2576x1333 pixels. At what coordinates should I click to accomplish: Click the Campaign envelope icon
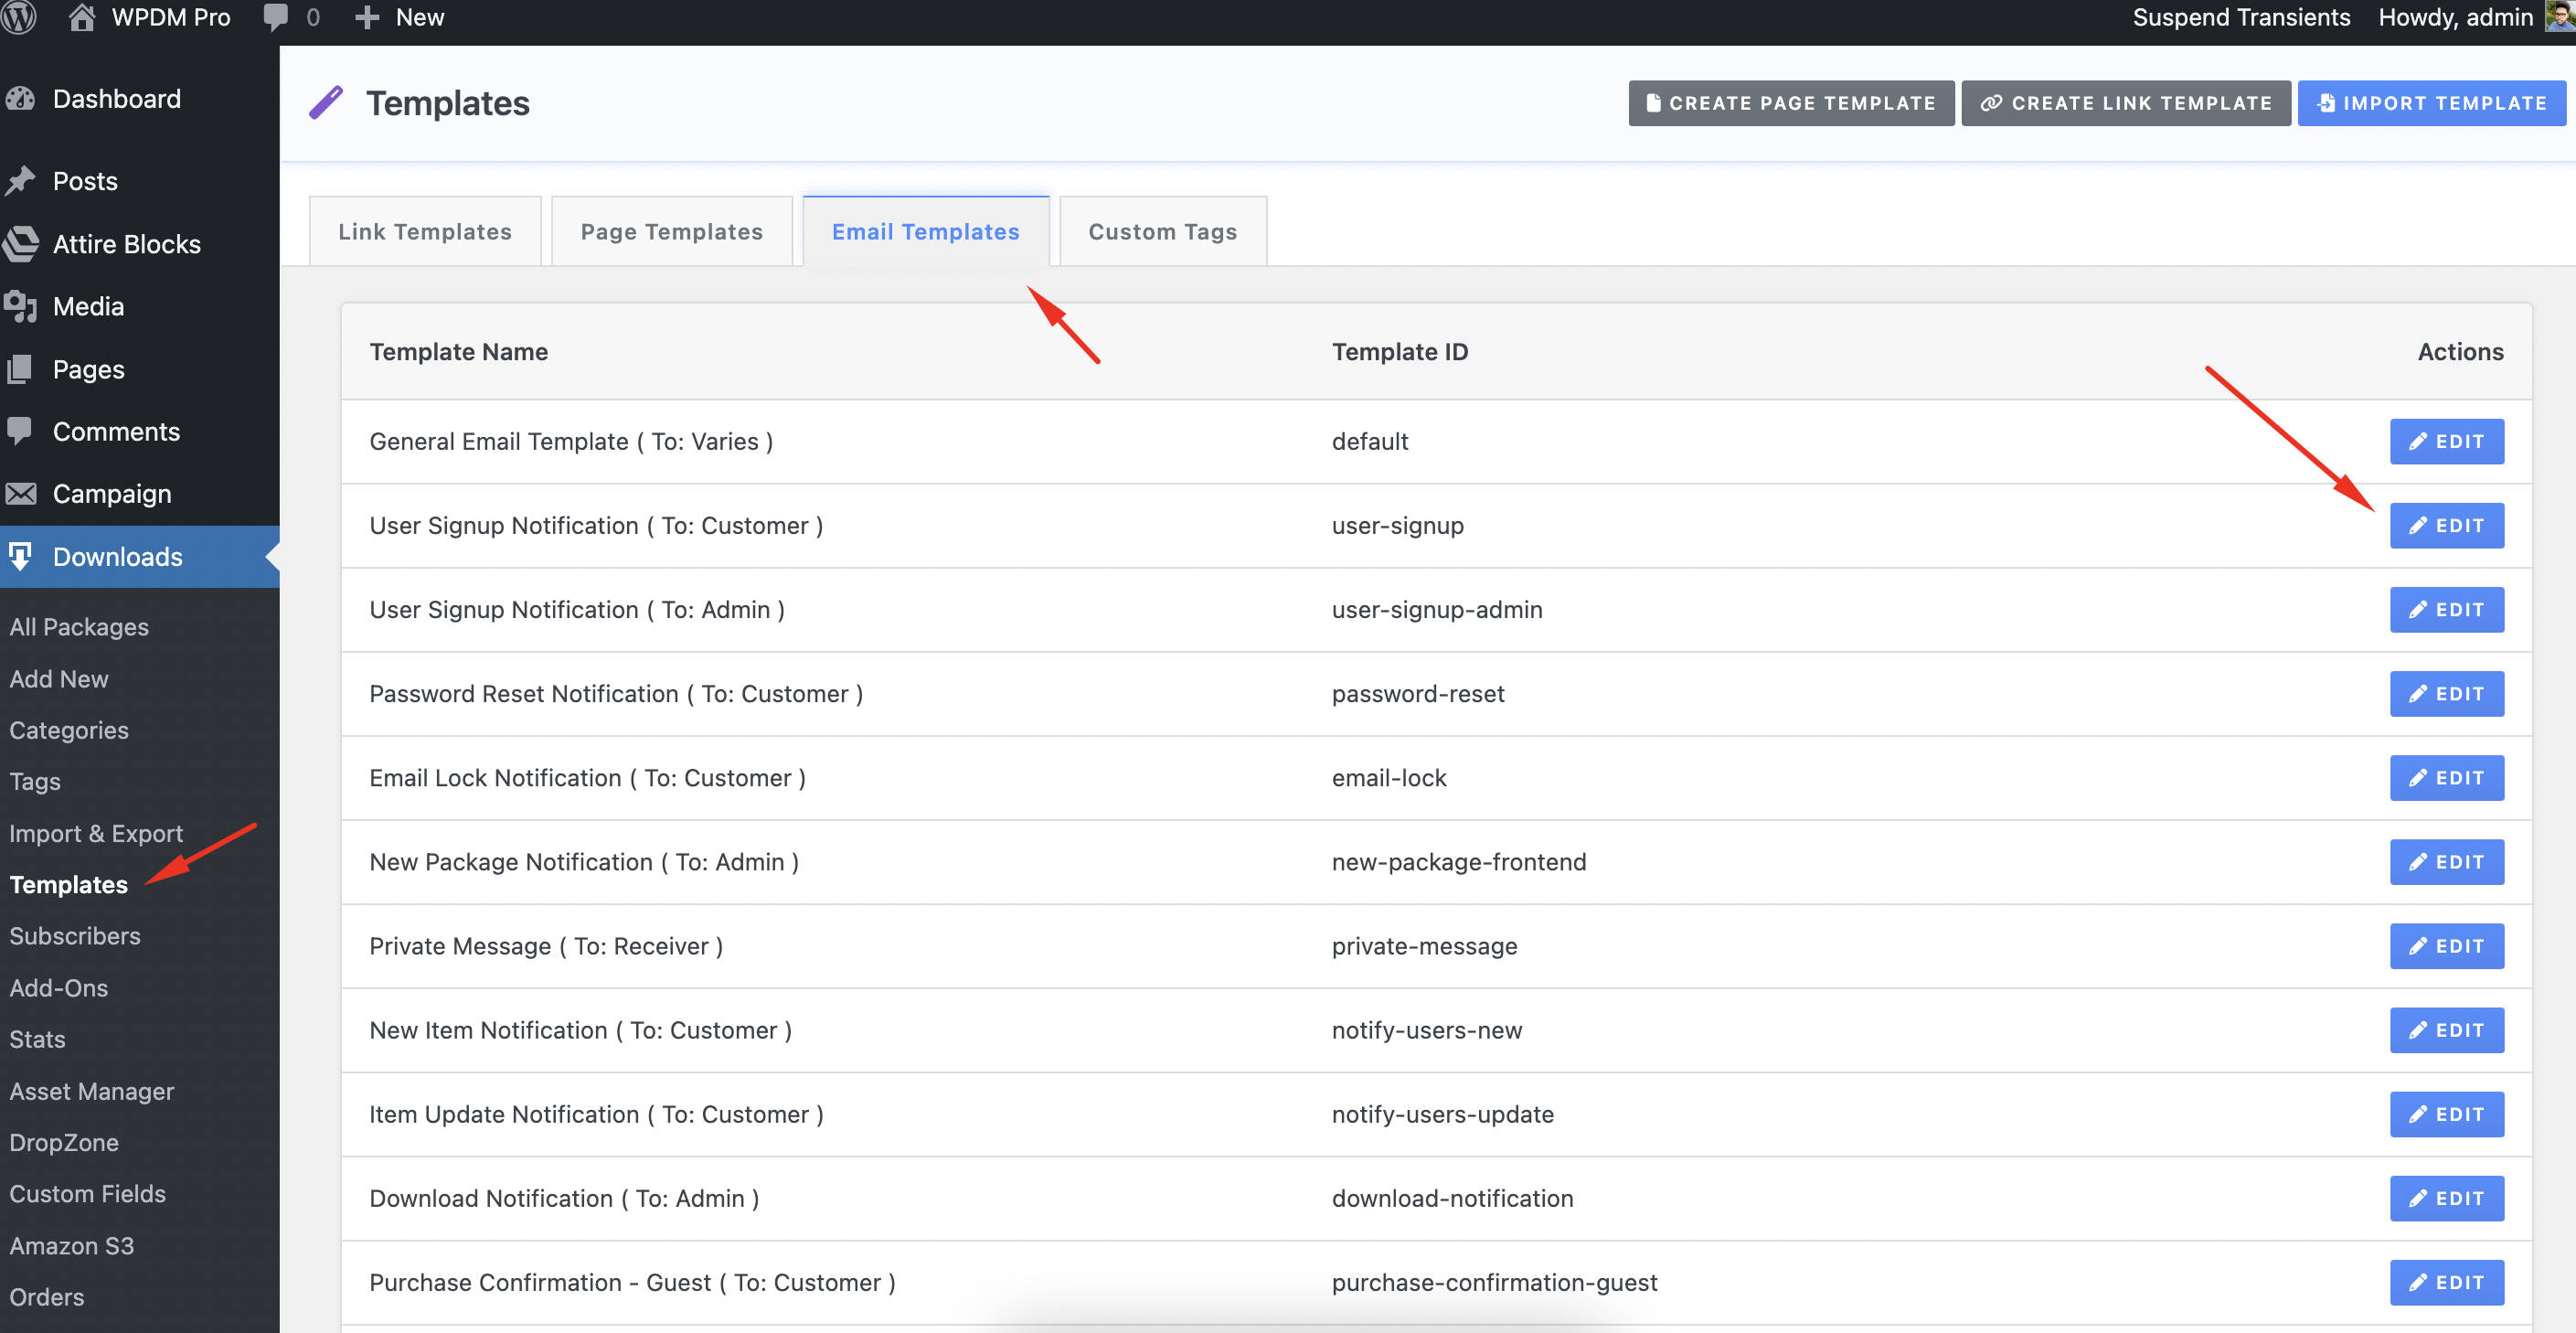[20, 494]
